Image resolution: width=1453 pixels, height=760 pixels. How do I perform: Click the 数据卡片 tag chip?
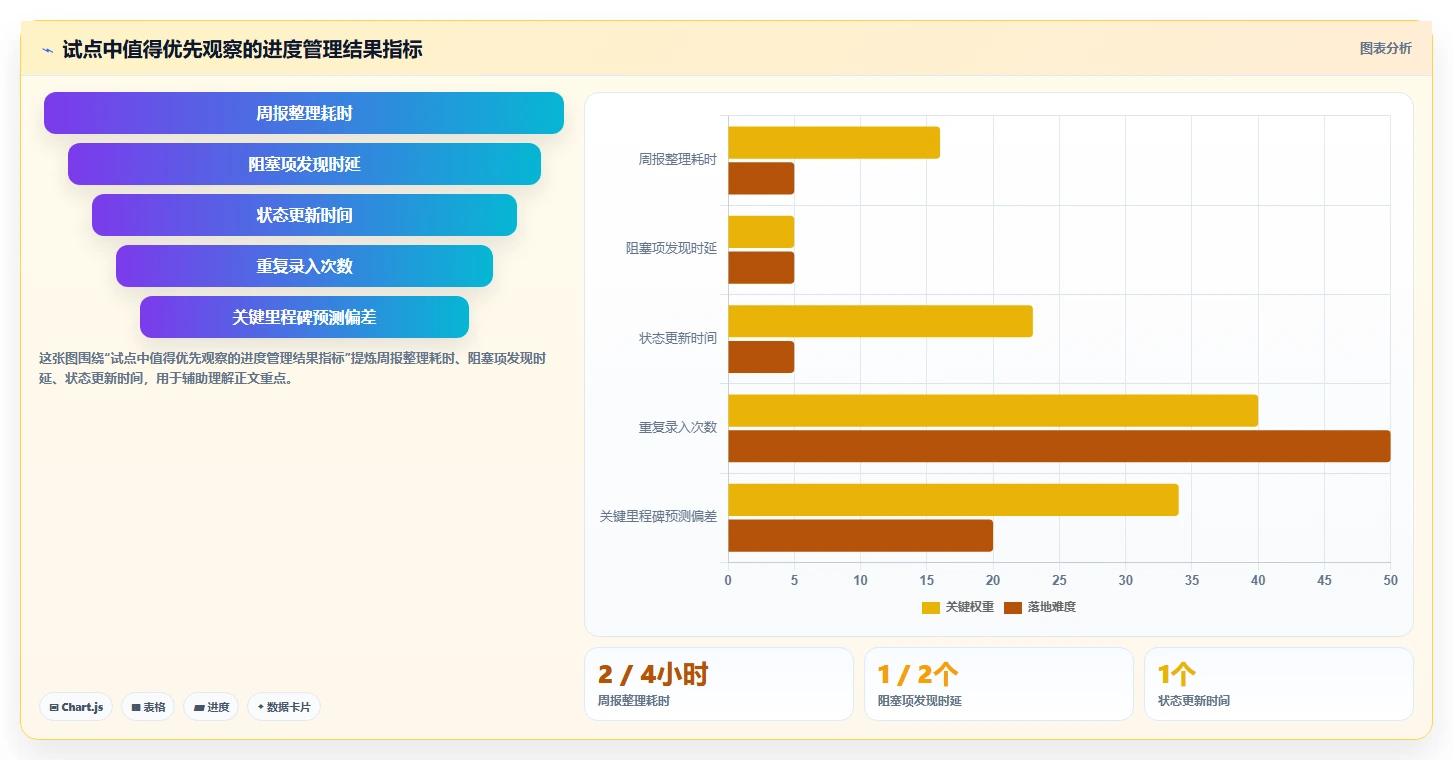point(284,707)
